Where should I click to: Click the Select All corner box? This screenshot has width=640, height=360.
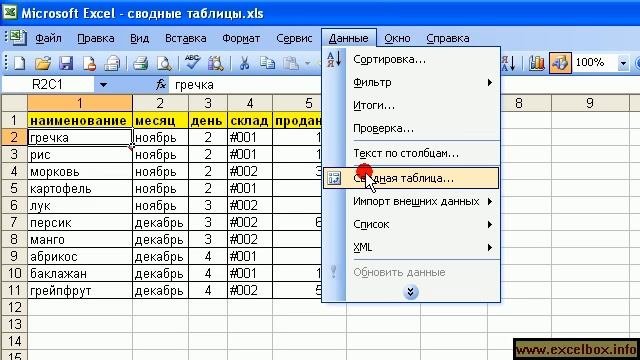click(14, 103)
